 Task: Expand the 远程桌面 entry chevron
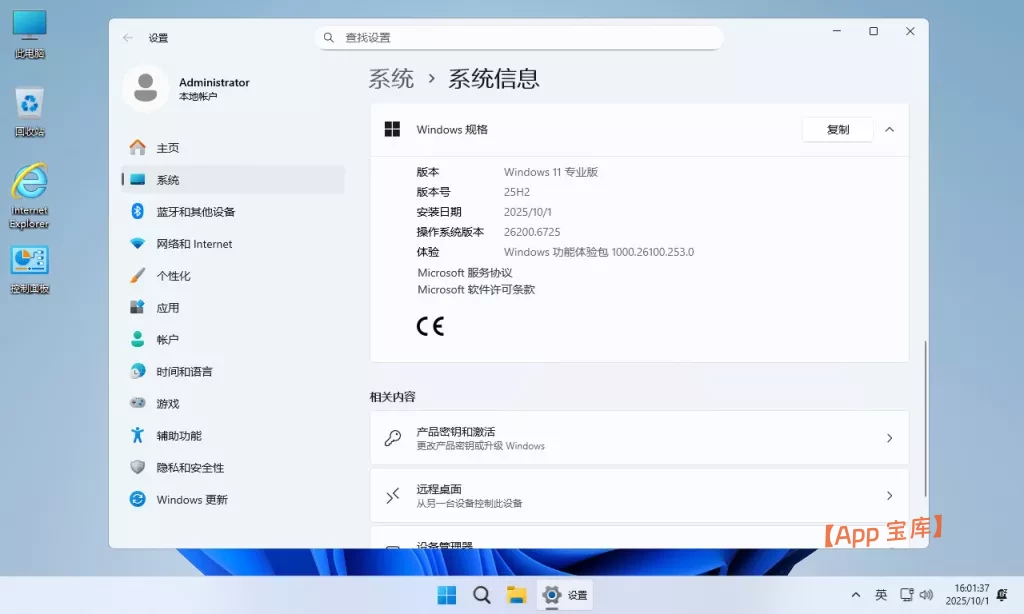pyautogui.click(x=889, y=495)
